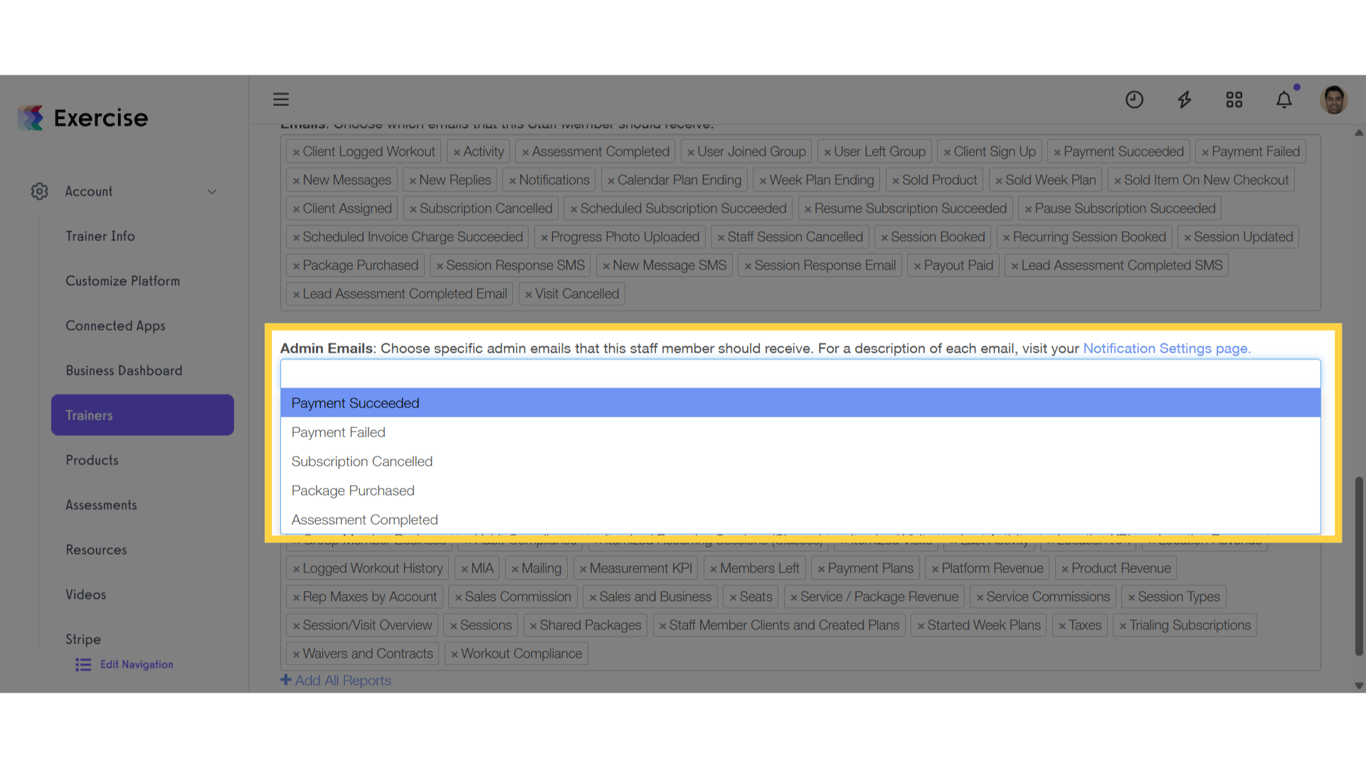The height and width of the screenshot is (768, 1366).
Task: Click the profile avatar in the top right
Action: coord(1334,99)
